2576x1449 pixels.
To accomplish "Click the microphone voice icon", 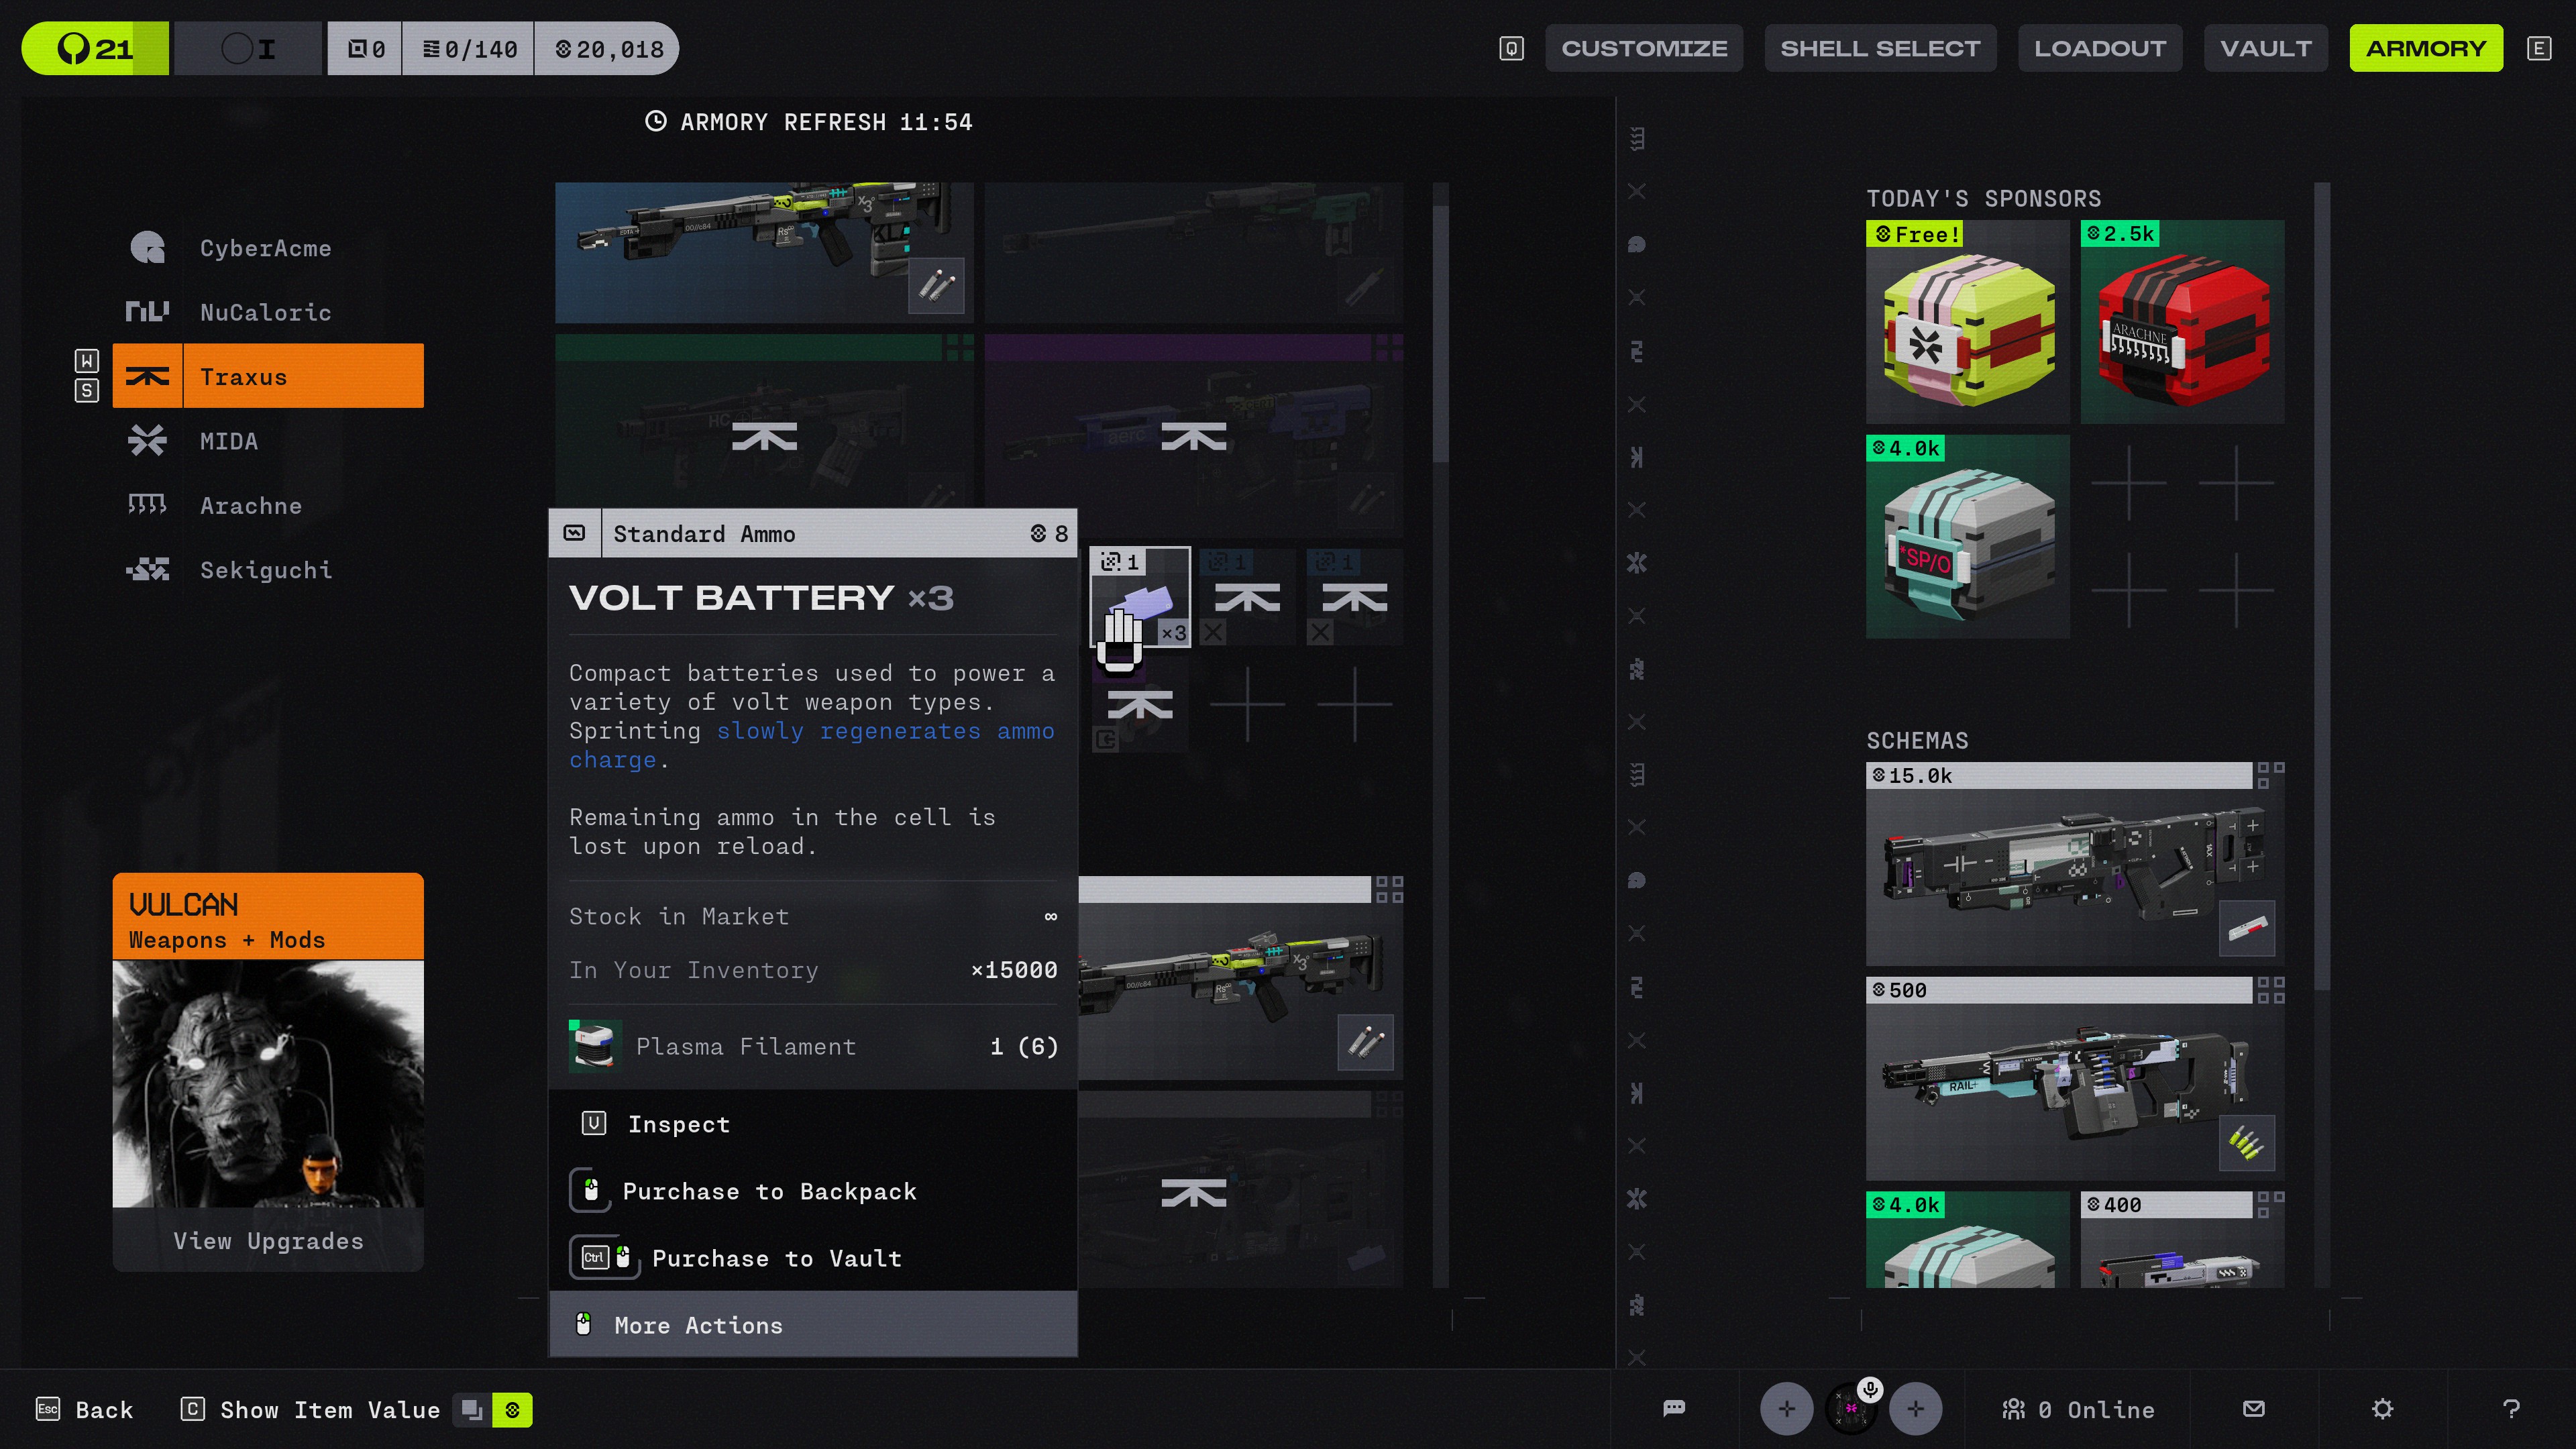I will tap(1869, 1389).
